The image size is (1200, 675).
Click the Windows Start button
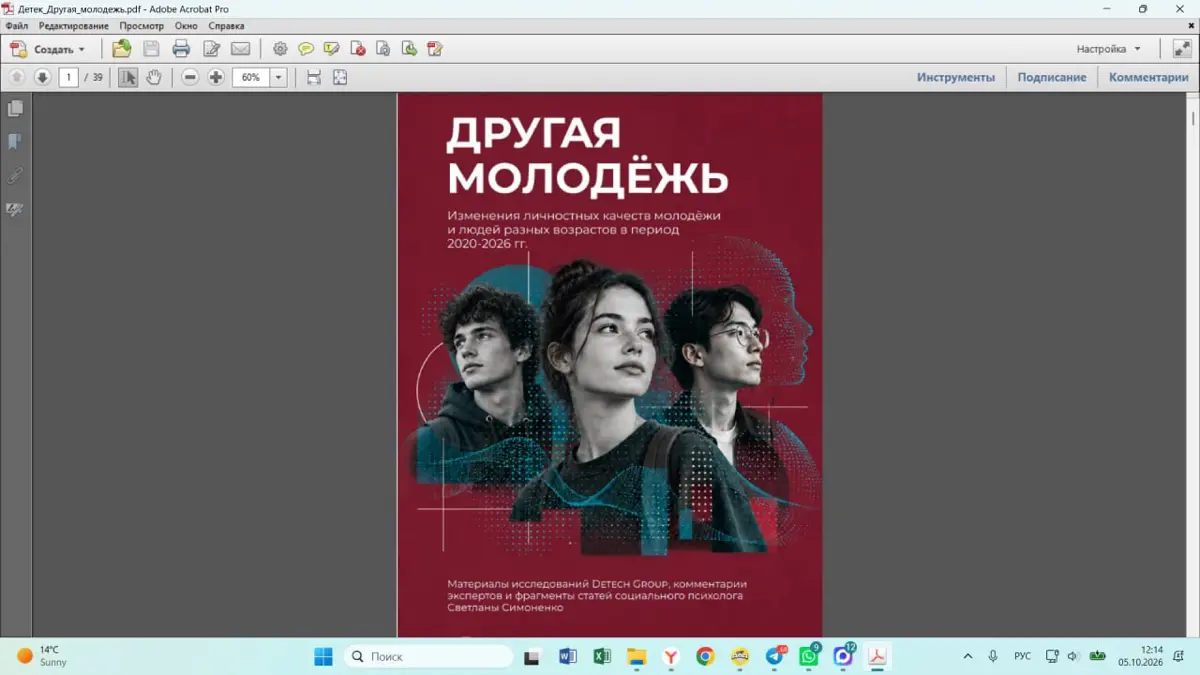pyautogui.click(x=323, y=656)
